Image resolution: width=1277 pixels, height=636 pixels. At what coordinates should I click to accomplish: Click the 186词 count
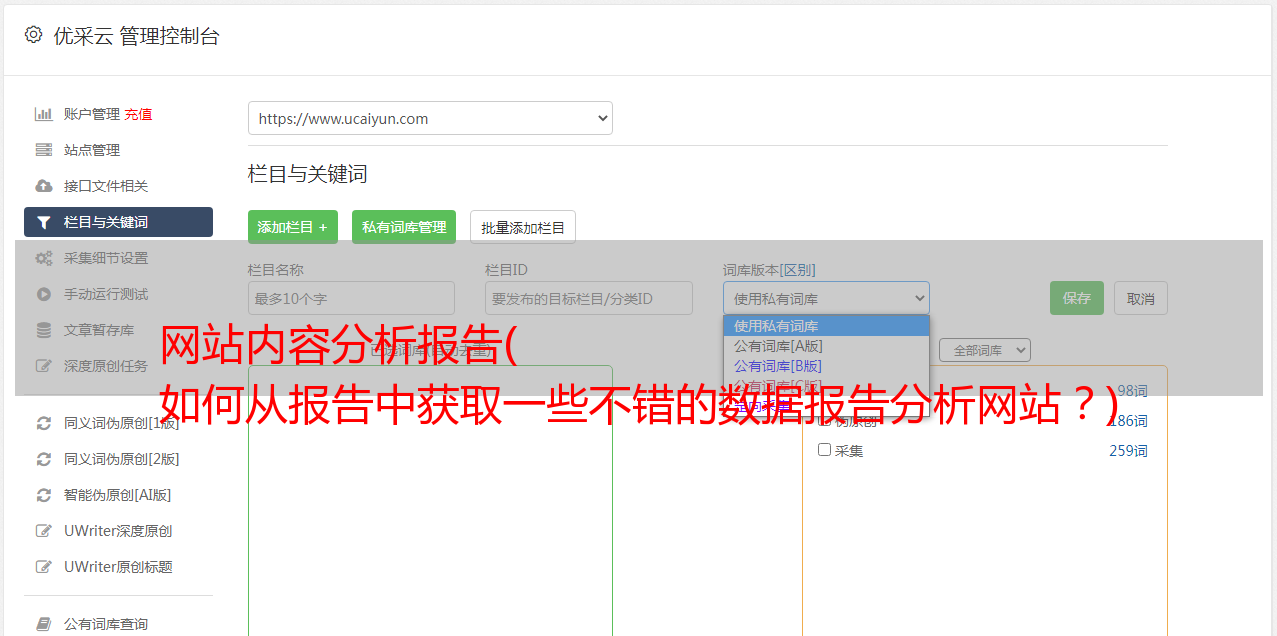pos(1128,421)
